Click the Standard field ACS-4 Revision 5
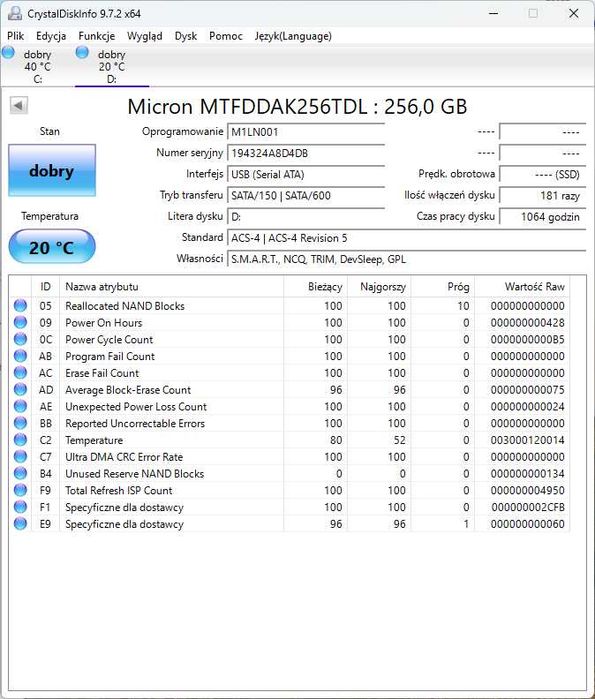595x699 pixels. click(x=406, y=238)
